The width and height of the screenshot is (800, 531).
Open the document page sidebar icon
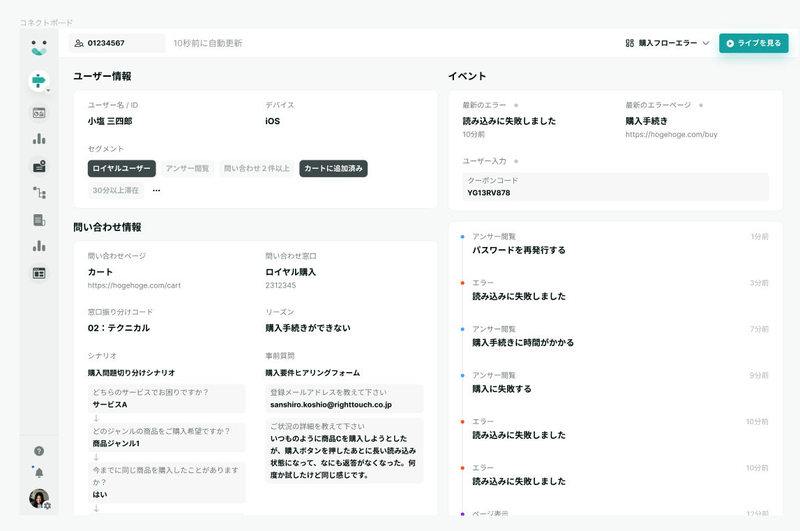tap(39, 220)
